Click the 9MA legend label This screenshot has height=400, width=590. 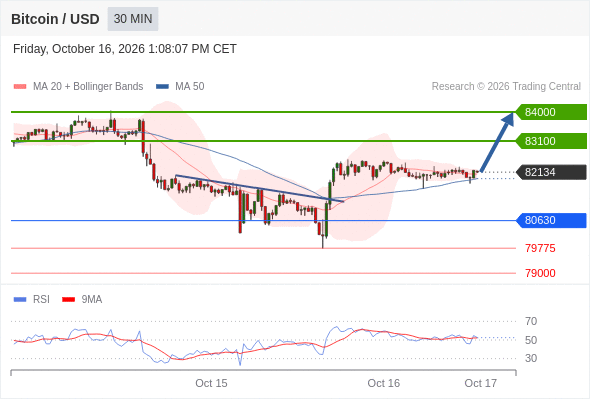pyautogui.click(x=92, y=300)
